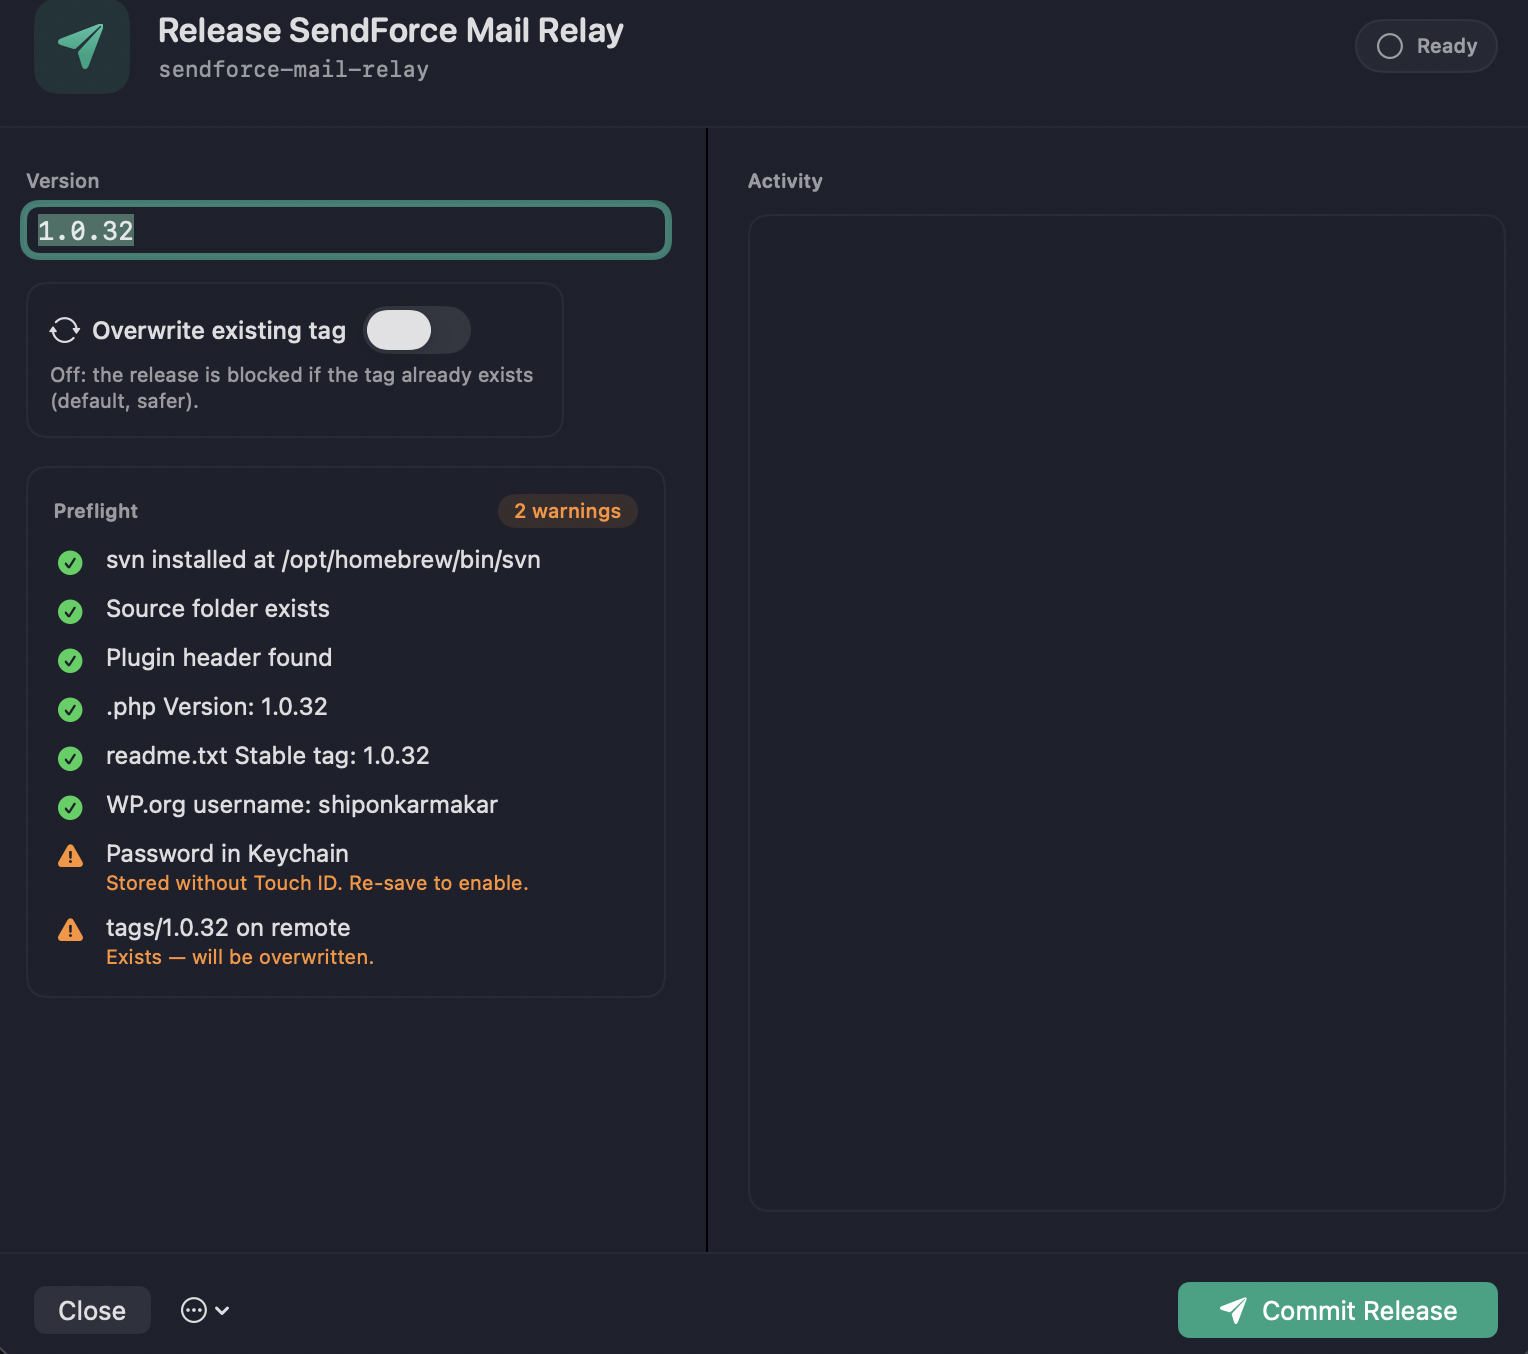This screenshot has height=1354, width=1528.
Task: Click green check beside .php Version
Action: click(x=70, y=709)
